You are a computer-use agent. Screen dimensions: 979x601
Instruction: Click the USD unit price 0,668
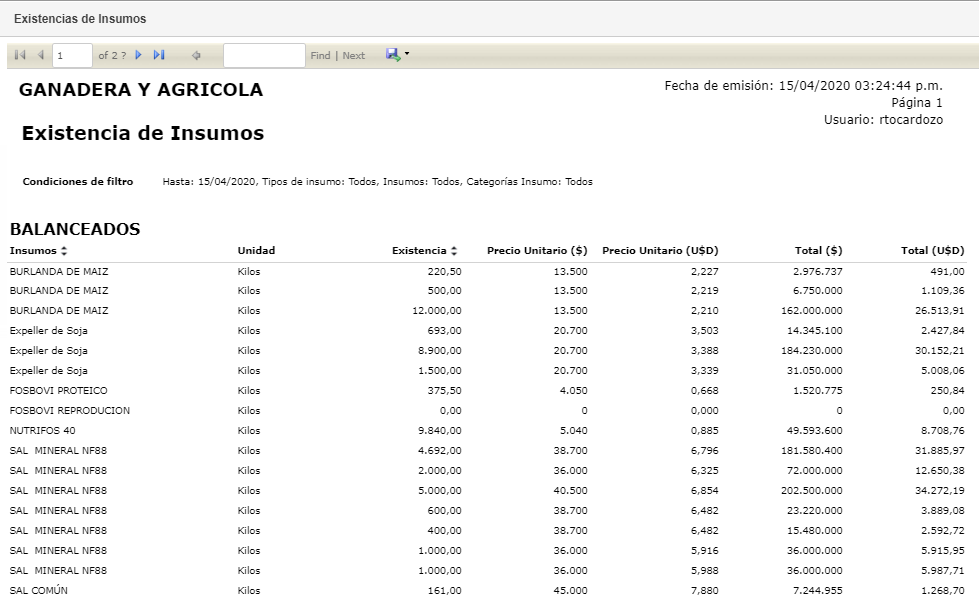pos(705,390)
